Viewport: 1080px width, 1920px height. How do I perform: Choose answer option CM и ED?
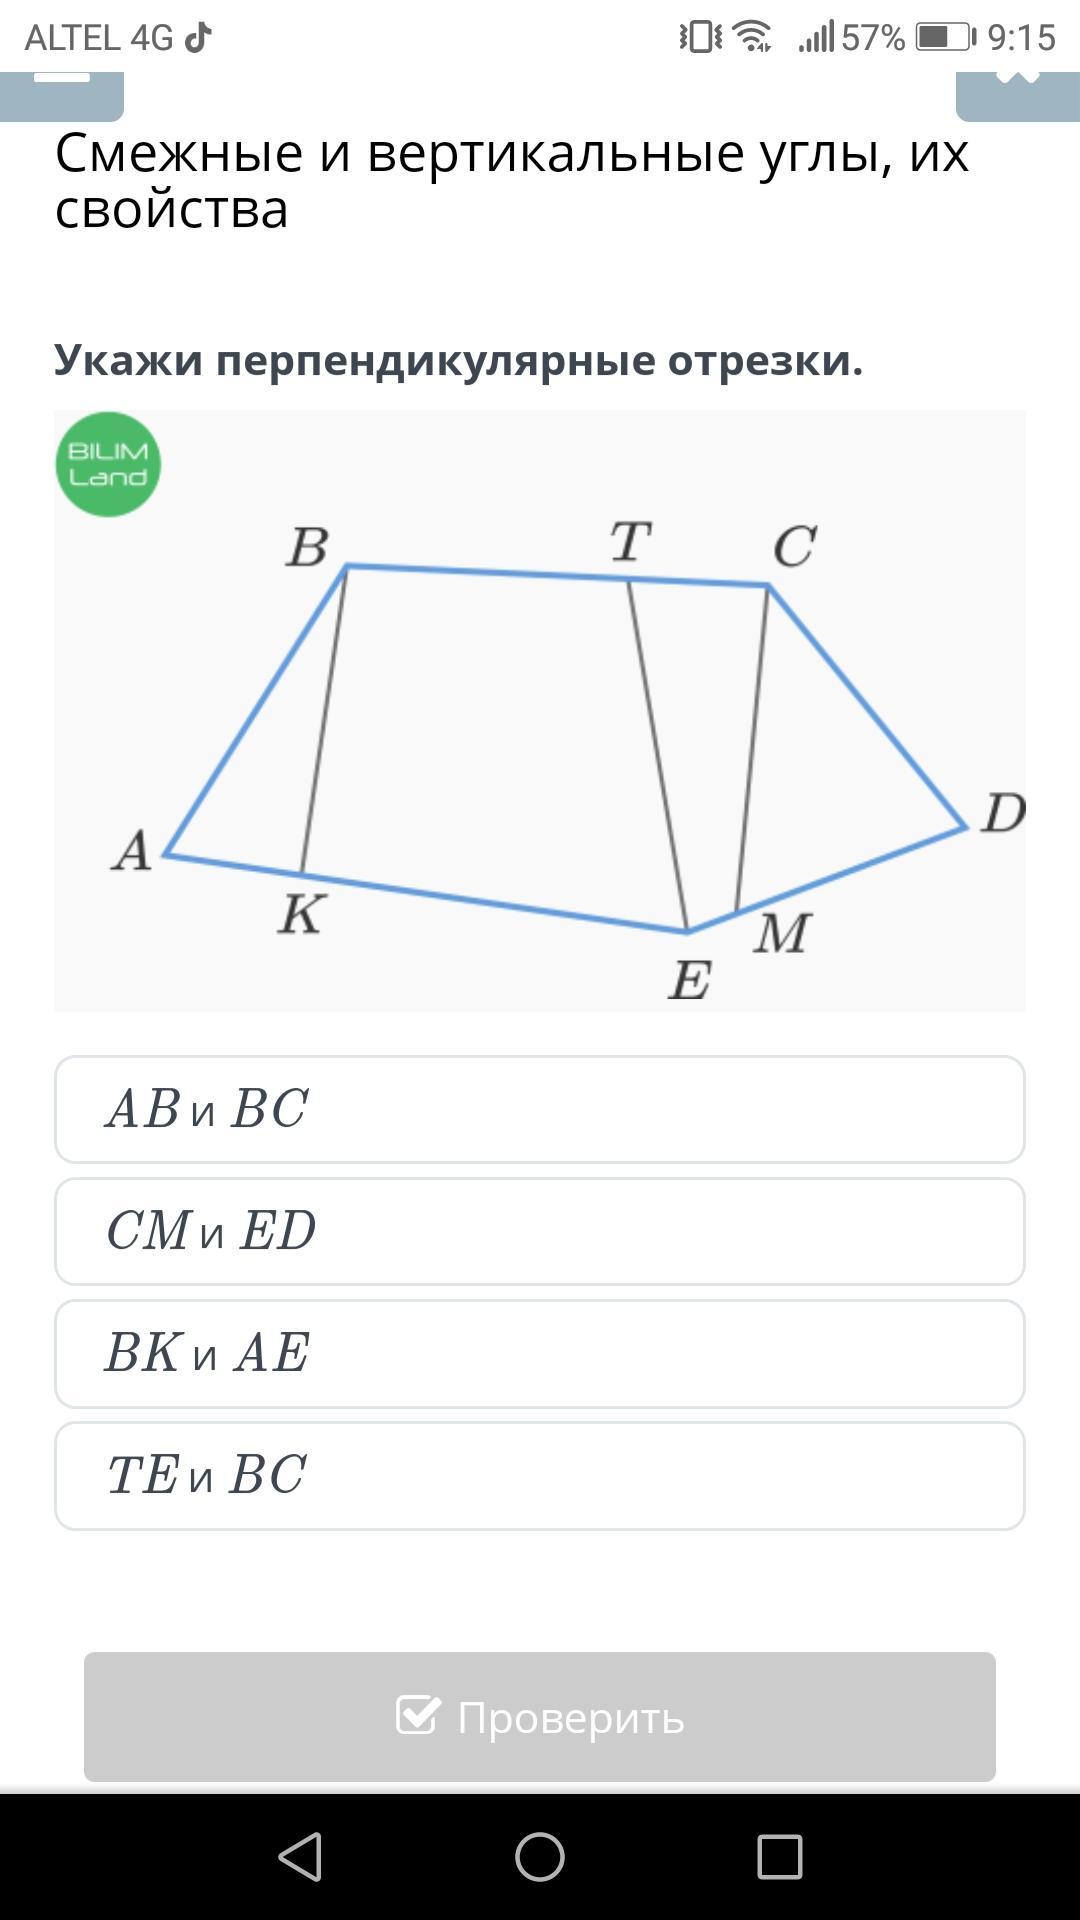point(540,1231)
